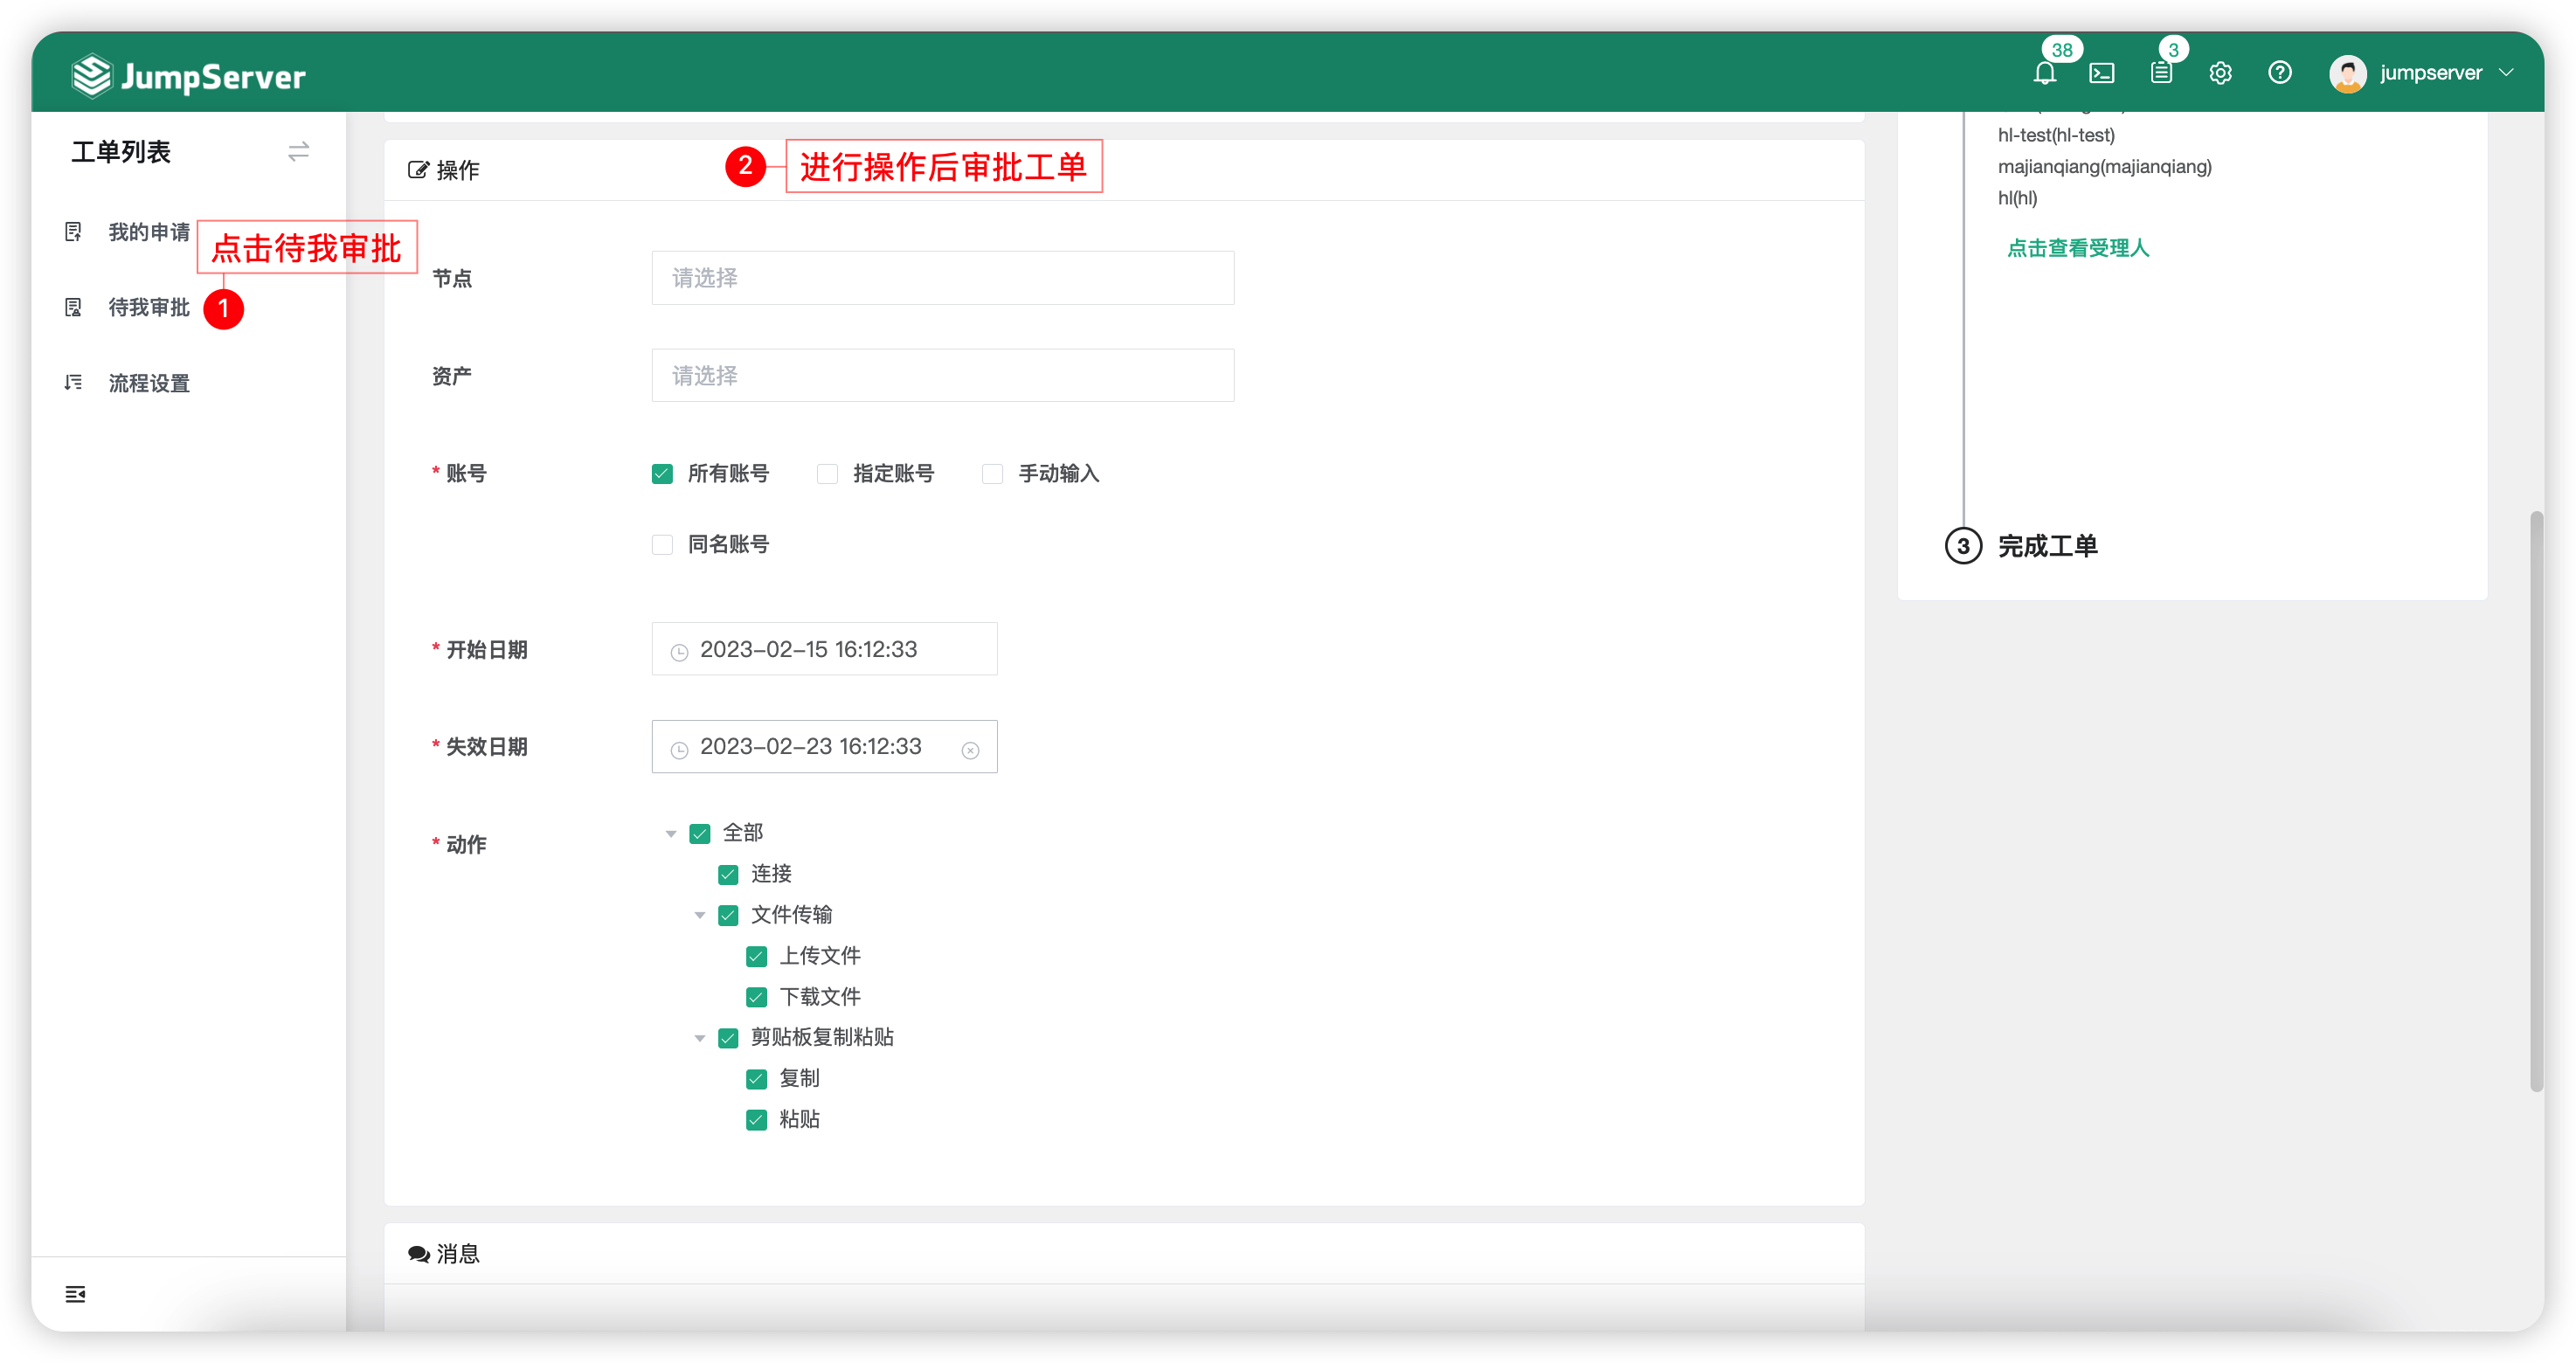Toggle the 文件传输 checkbox
Viewport: 2576px width, 1363px height.
(728, 915)
